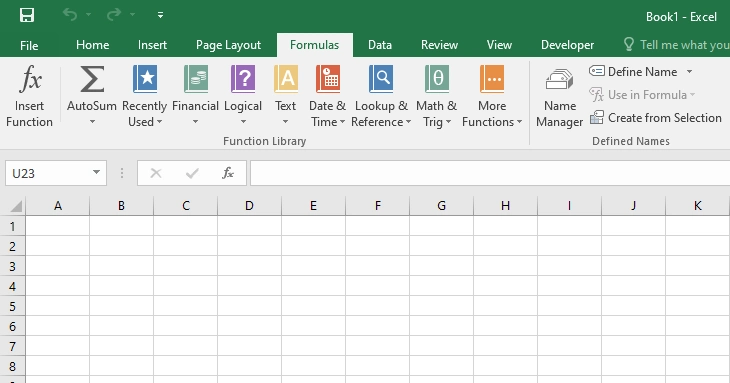This screenshot has width=730, height=383.
Task: Click the Enter checkmark icon in formula bar
Action: (x=192, y=174)
